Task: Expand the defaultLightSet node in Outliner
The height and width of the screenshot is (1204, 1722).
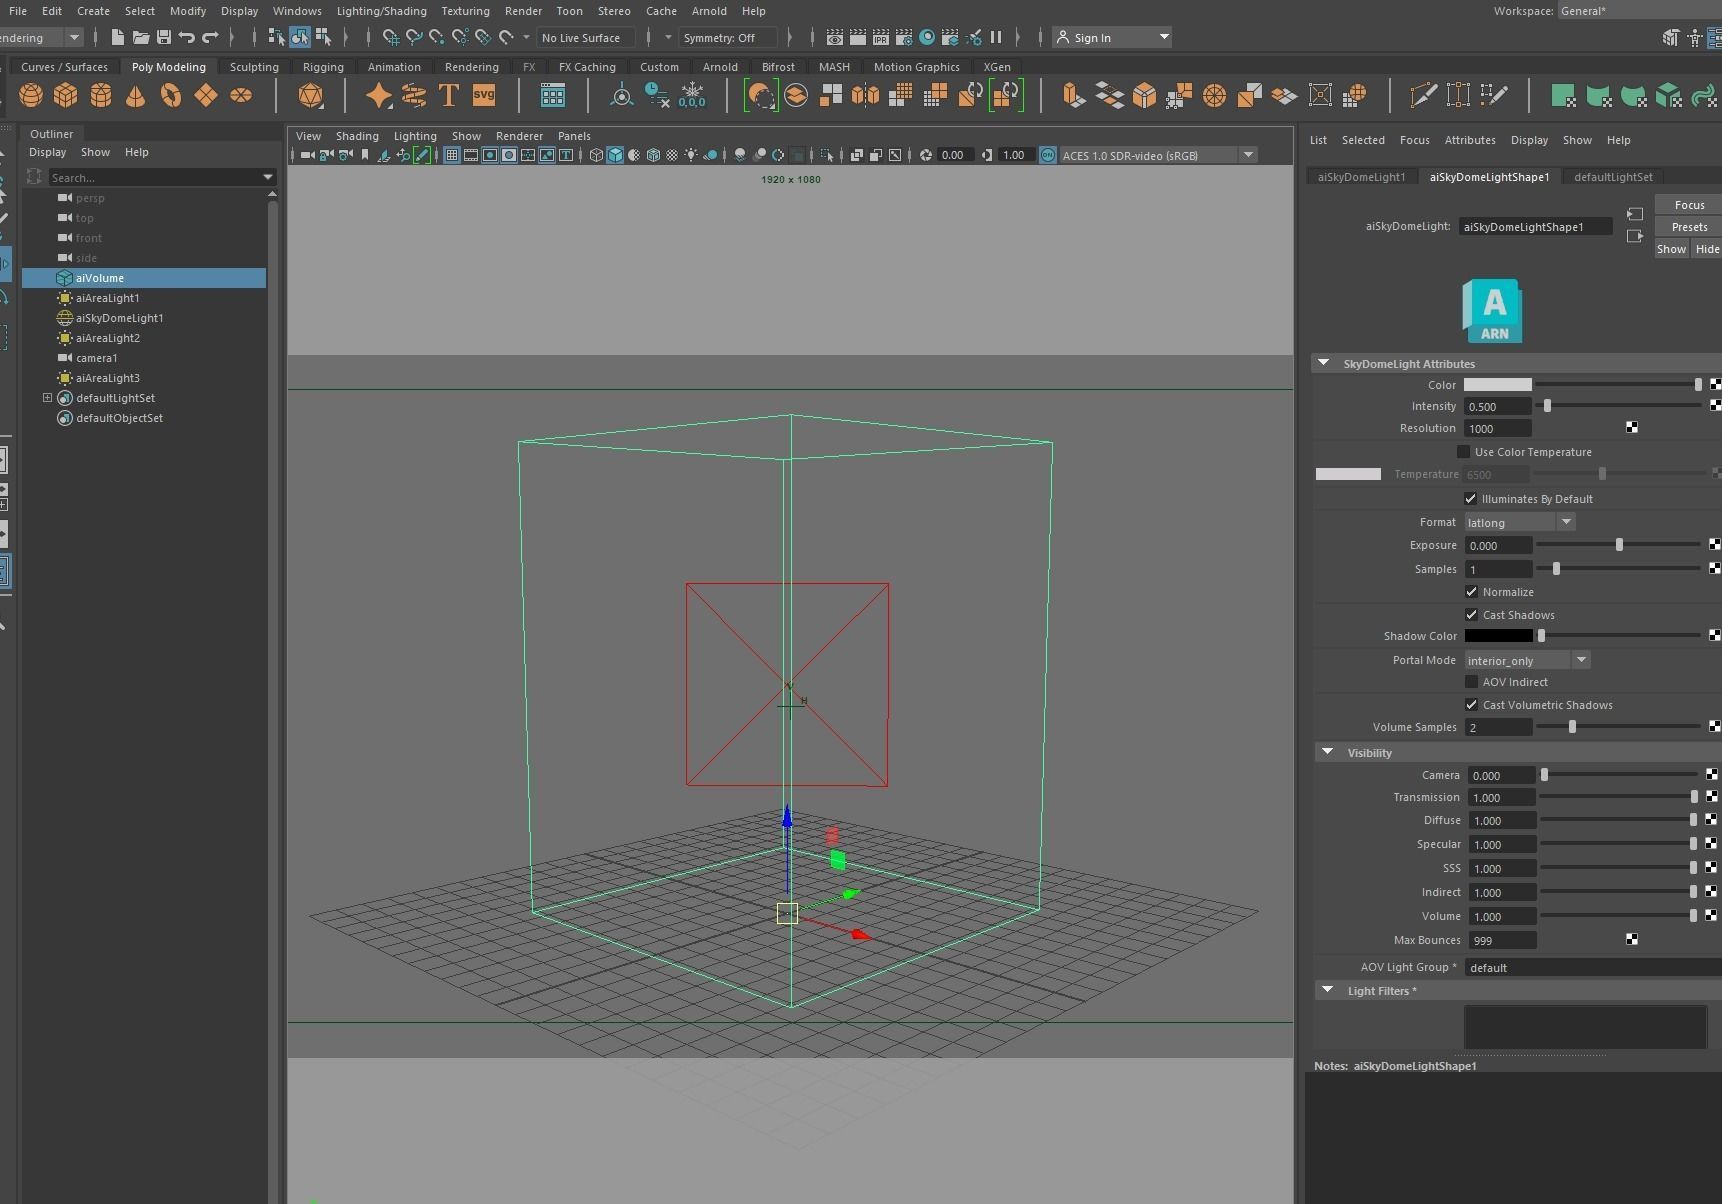Action: click(47, 398)
